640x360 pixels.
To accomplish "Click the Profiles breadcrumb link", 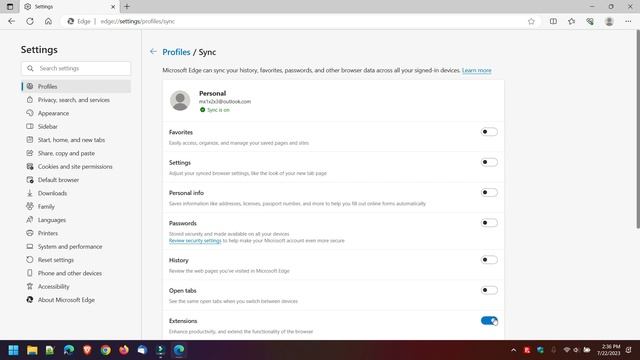I will [x=176, y=52].
